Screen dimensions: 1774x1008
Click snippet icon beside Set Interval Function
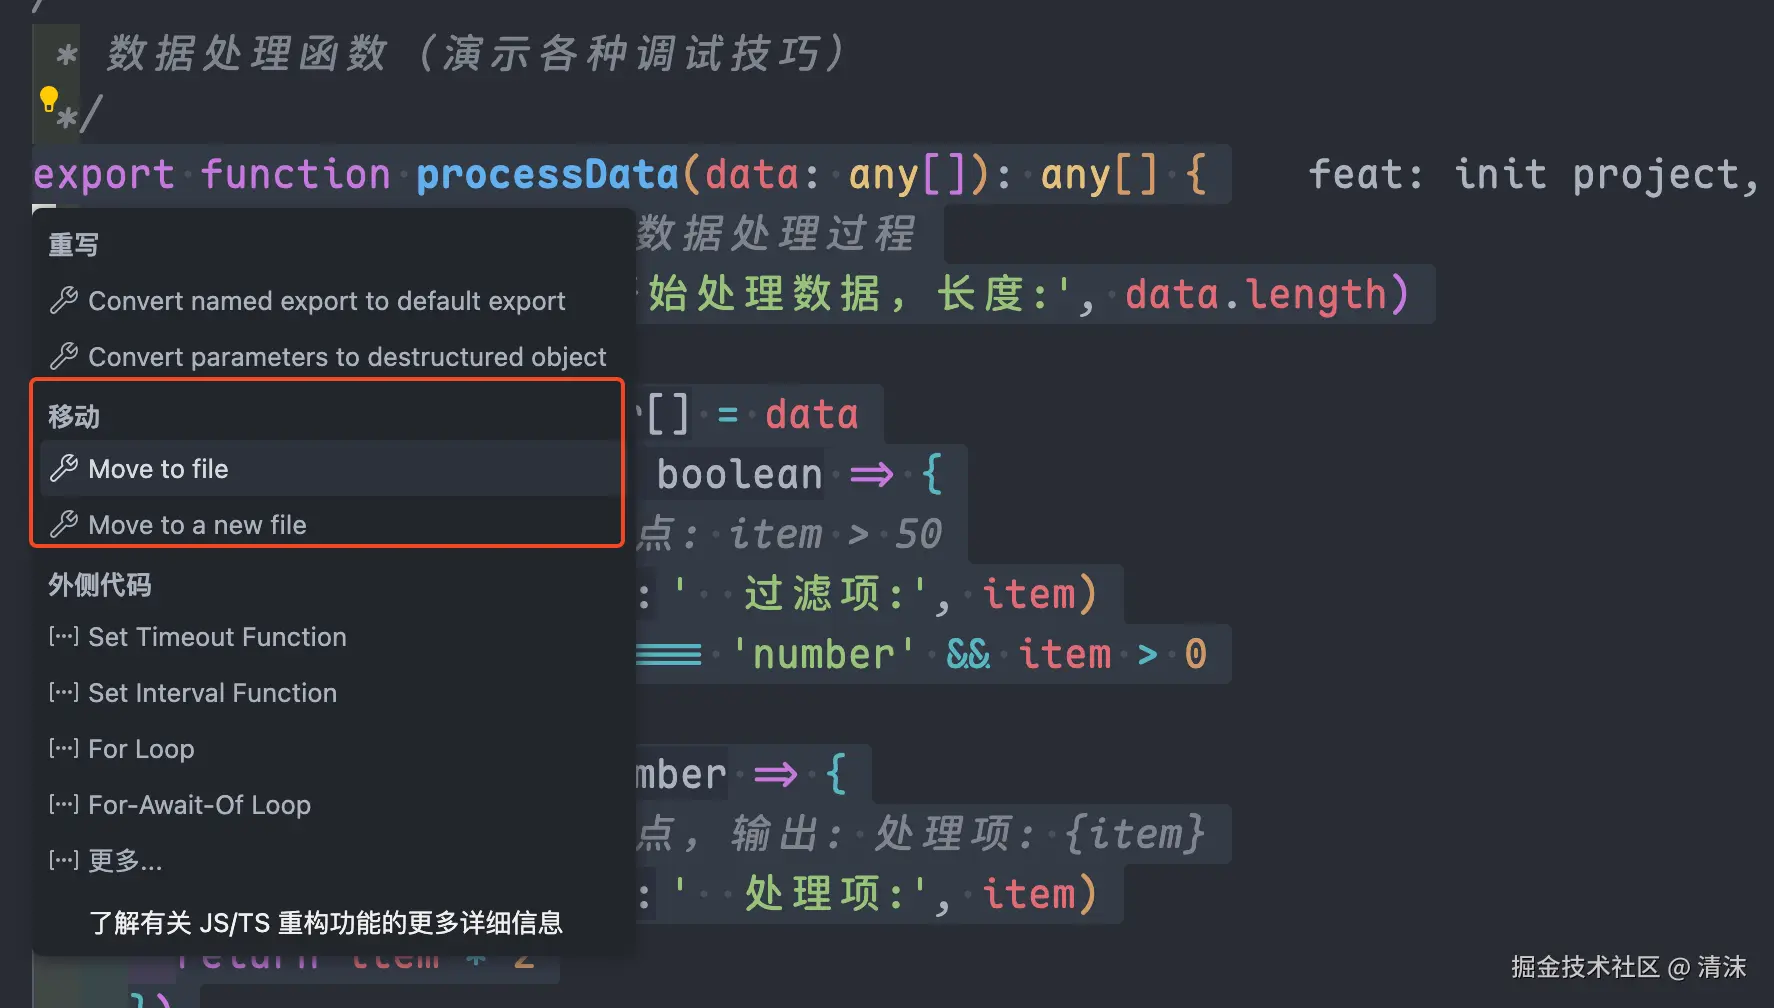63,692
